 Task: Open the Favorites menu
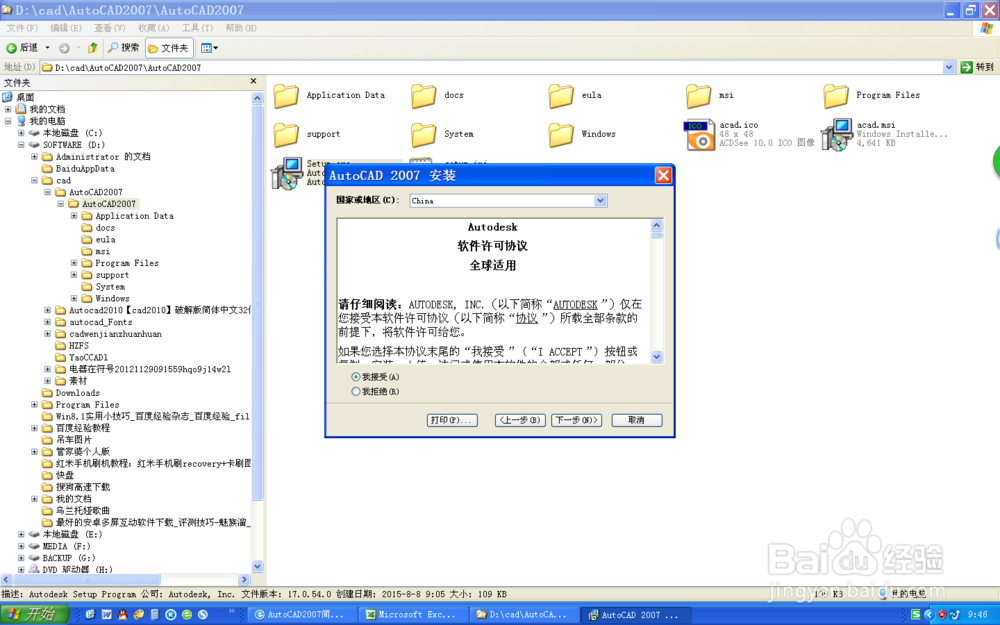click(154, 28)
